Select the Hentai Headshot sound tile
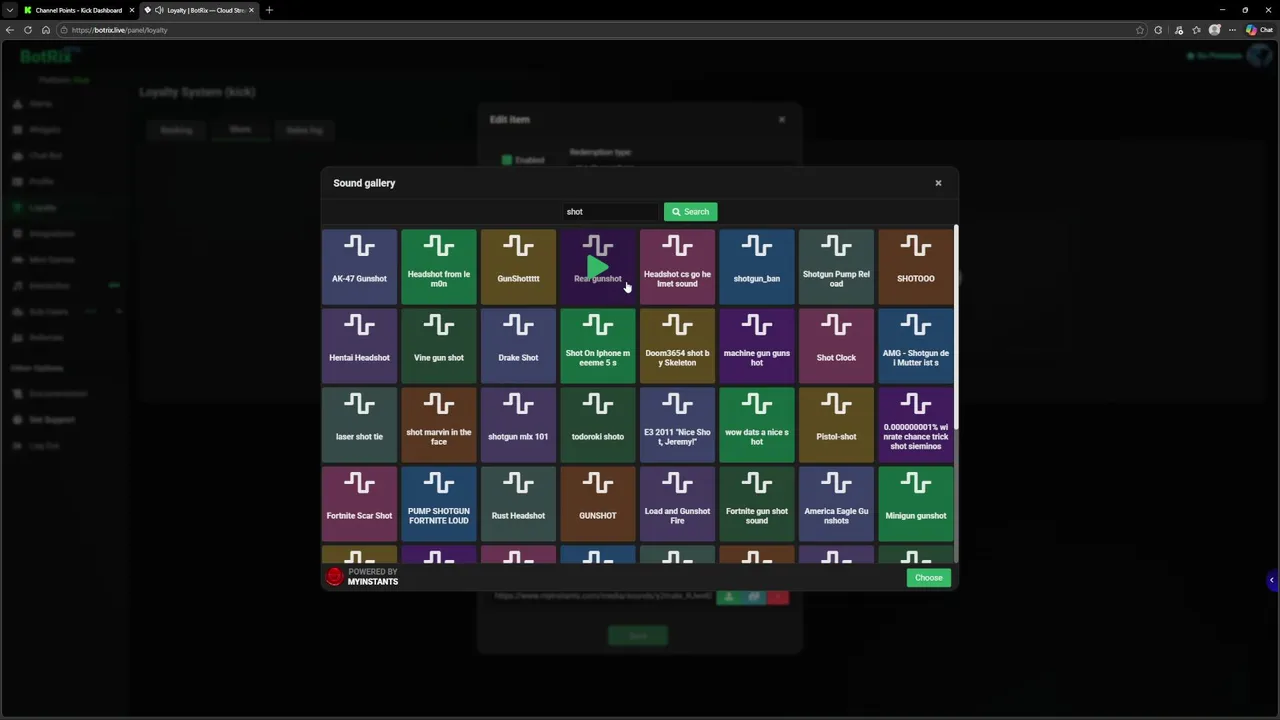 point(359,346)
